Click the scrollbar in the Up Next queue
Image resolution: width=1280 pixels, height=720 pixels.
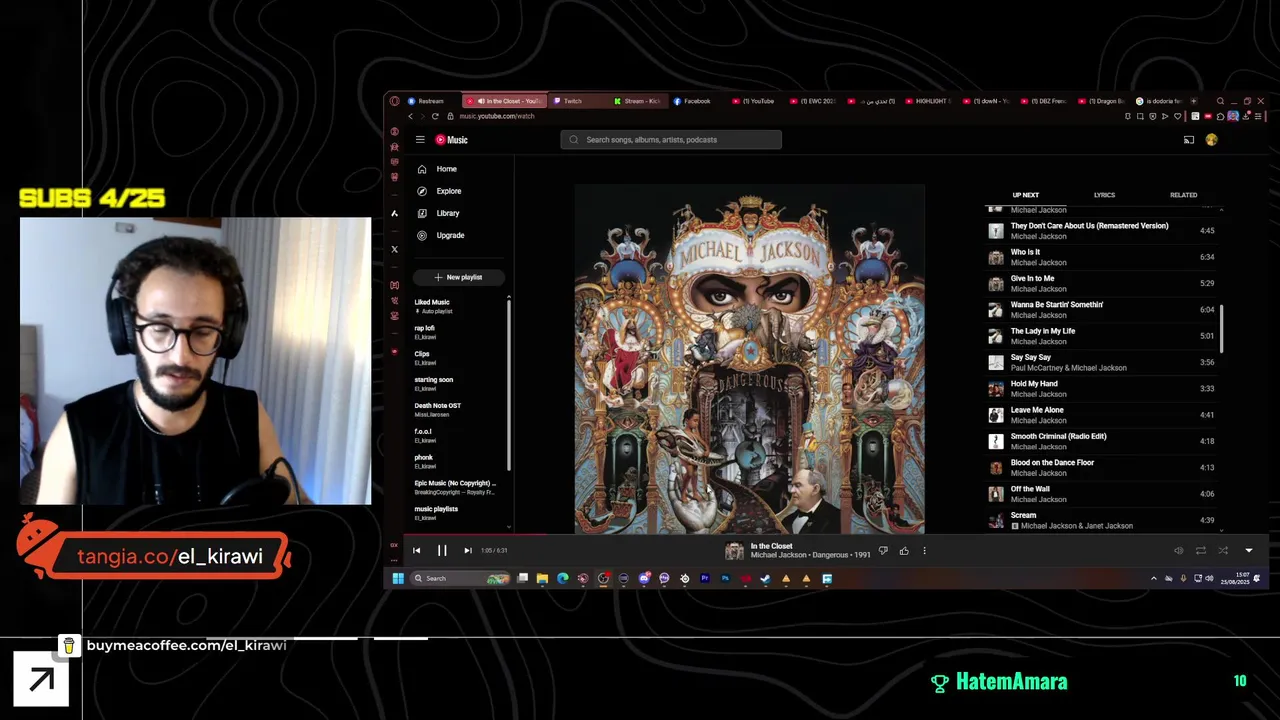click(1220, 328)
